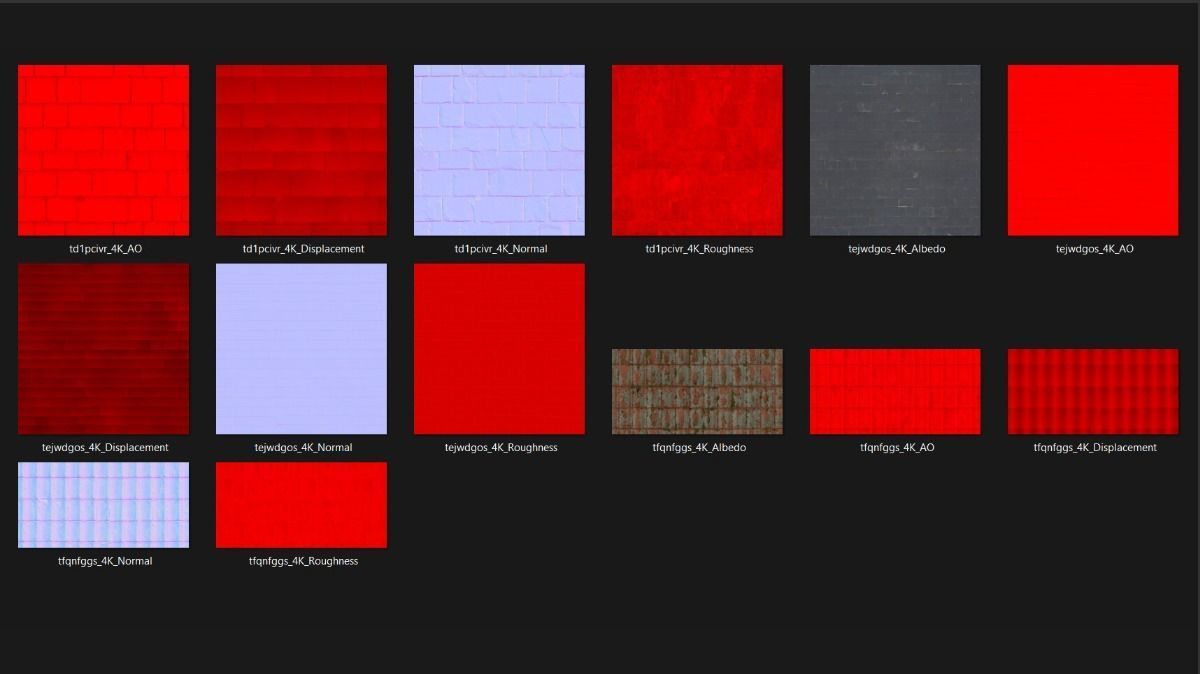The width and height of the screenshot is (1200, 674).
Task: Select the tfqnfggs_4K_Albedo brick texture
Action: (697, 391)
